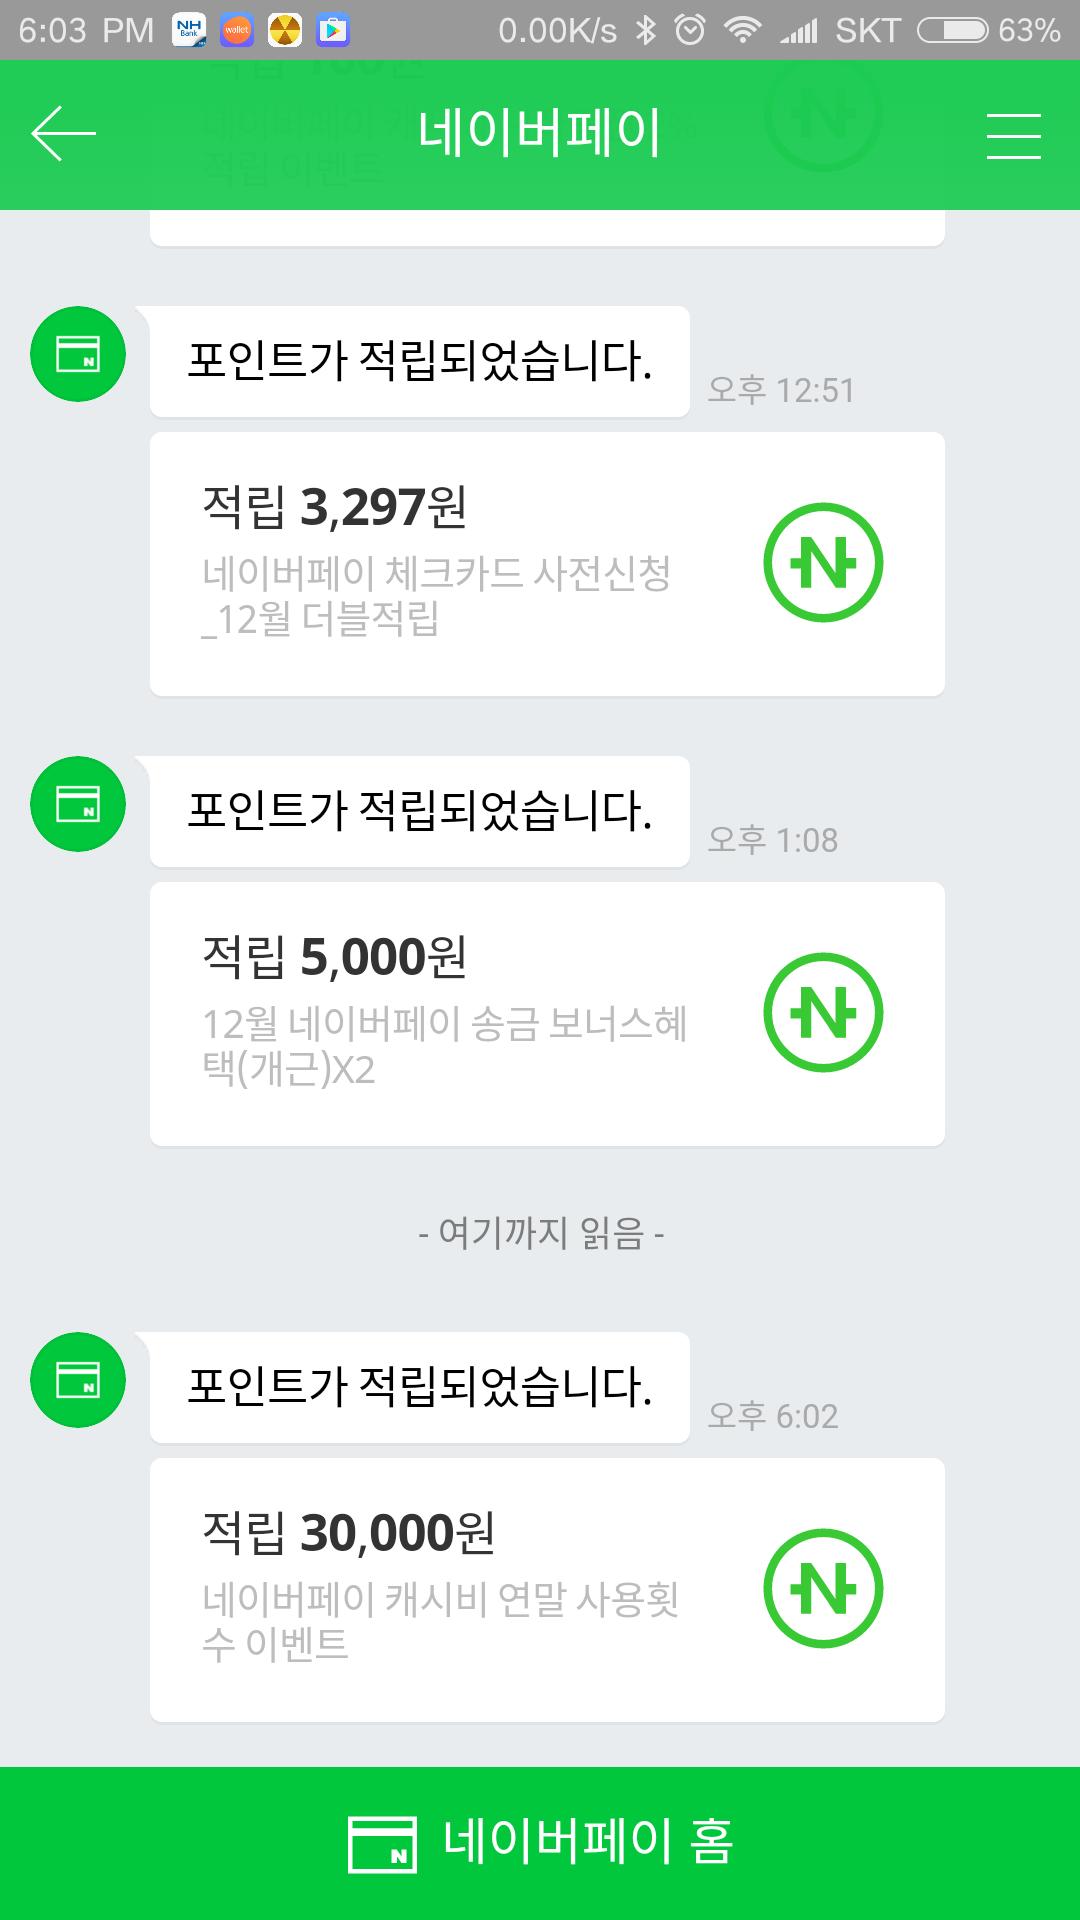
Task: Tap sender avatar of the 6:02 message
Action: [x=78, y=1380]
